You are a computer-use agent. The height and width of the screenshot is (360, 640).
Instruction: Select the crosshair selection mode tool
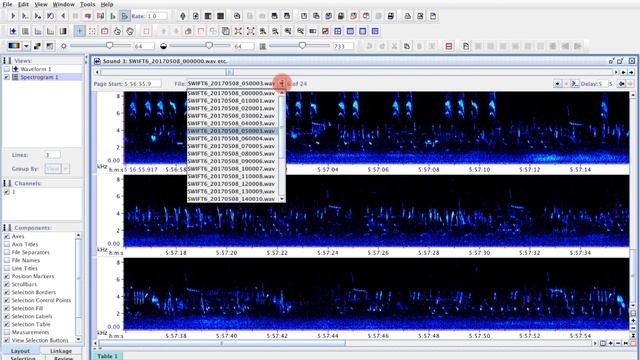(x=80, y=31)
